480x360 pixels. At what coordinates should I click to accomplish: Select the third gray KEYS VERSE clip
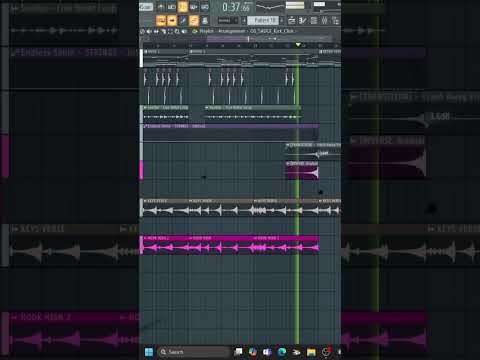pos(286,208)
